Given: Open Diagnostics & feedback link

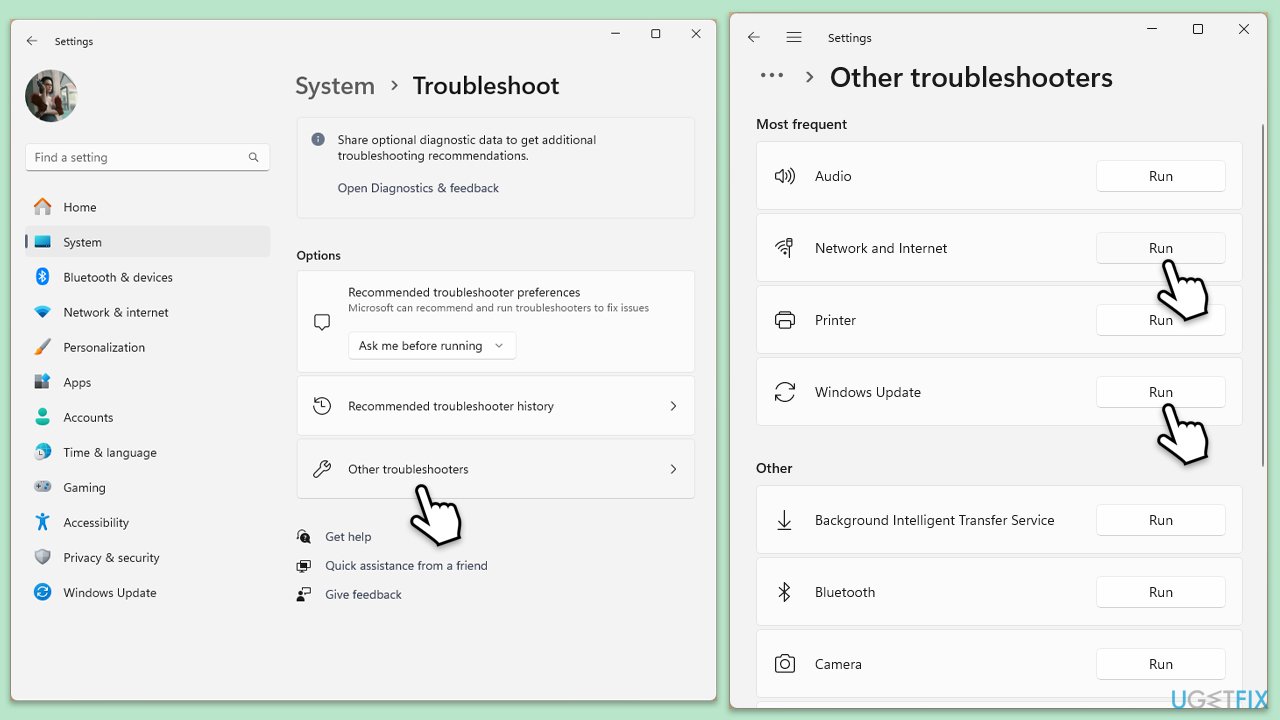Looking at the screenshot, I should tap(418, 188).
